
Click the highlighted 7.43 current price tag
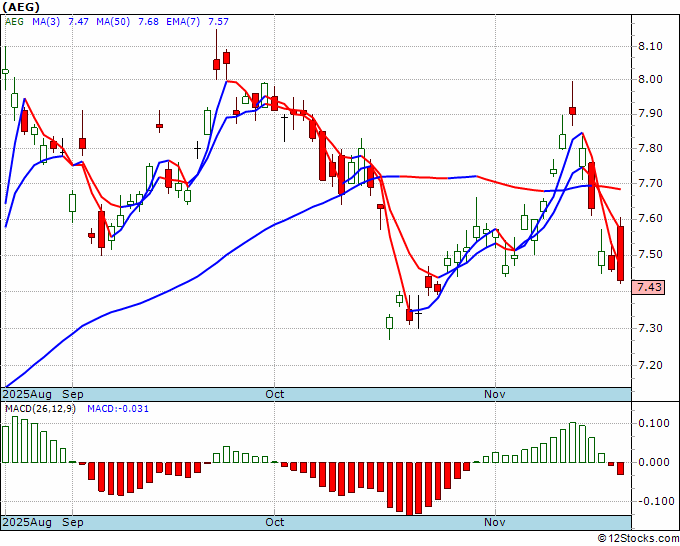[648, 287]
